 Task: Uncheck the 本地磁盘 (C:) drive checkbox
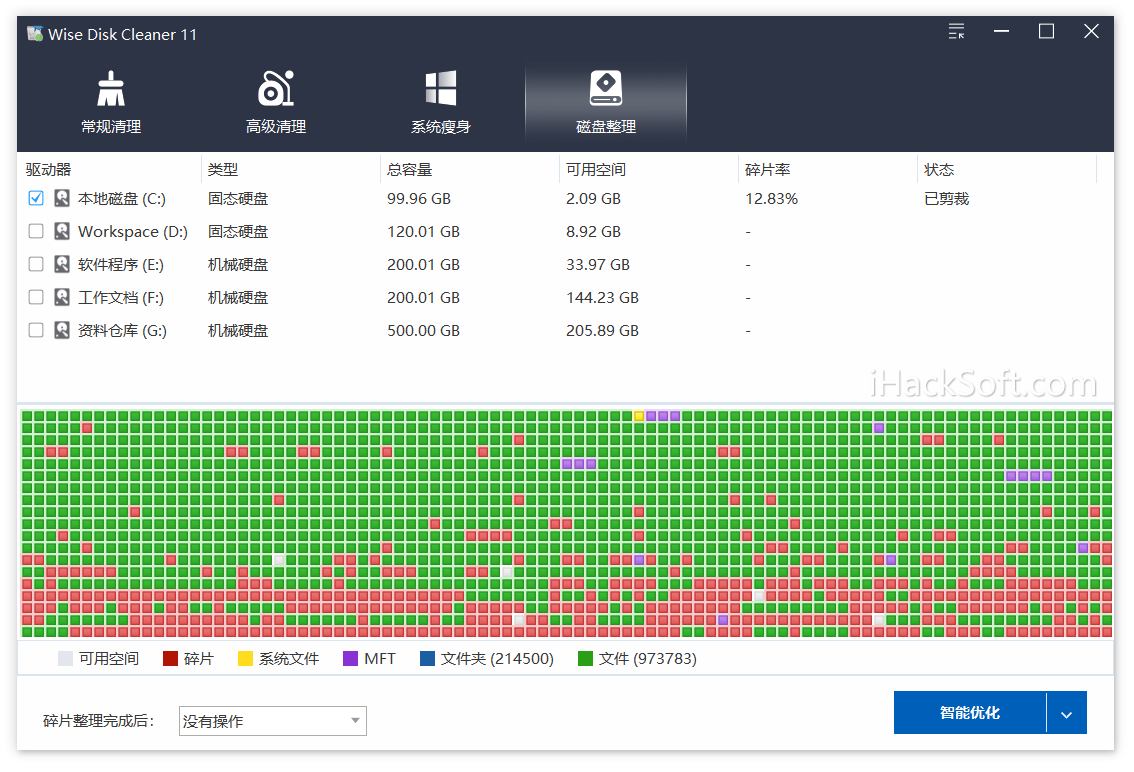click(x=36, y=198)
